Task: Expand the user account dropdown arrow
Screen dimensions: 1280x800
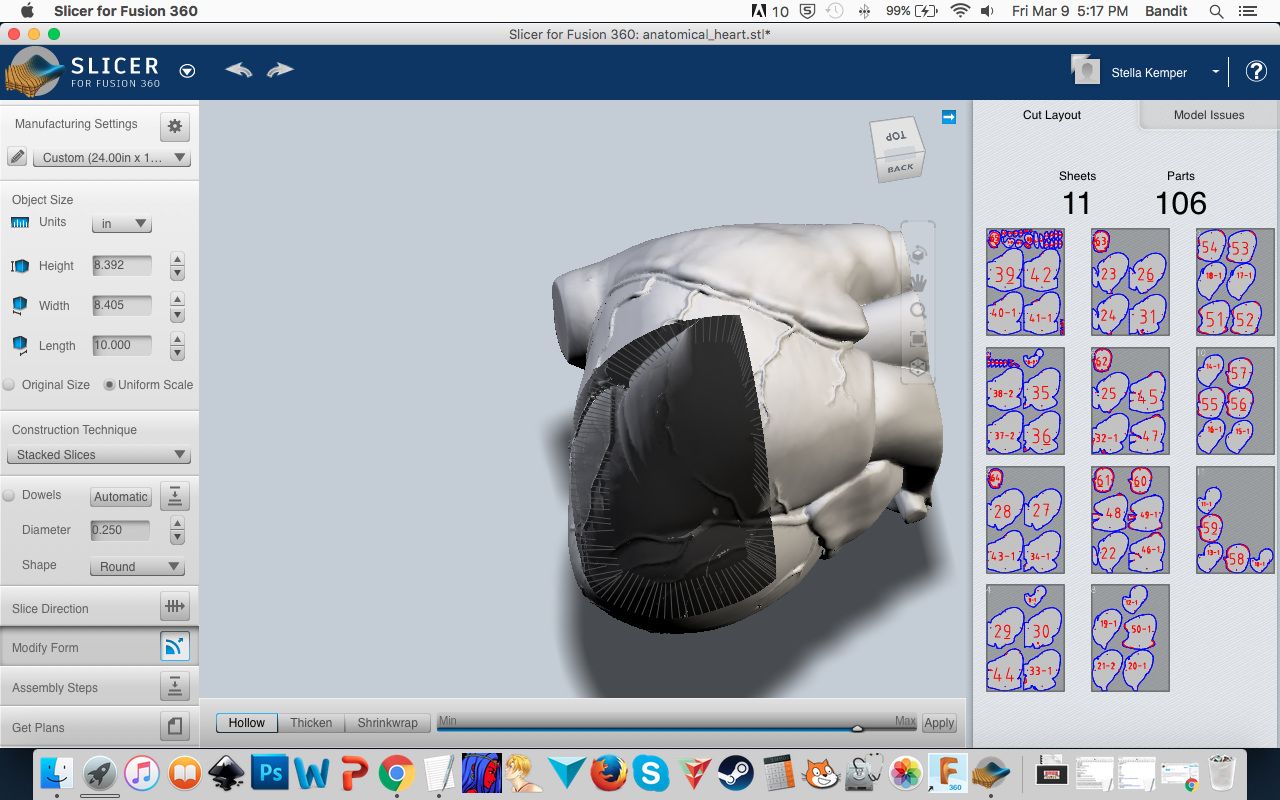Action: click(x=1216, y=72)
